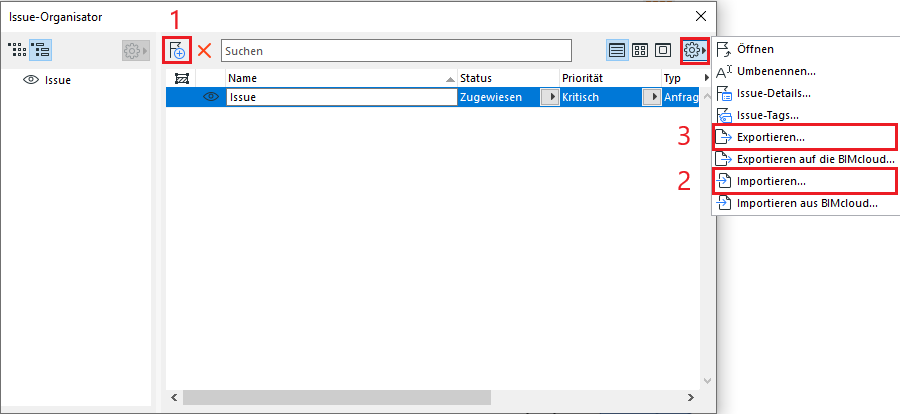This screenshot has width=900, height=414.
Task: Select the tree view icon in left panel
Action: [41, 50]
